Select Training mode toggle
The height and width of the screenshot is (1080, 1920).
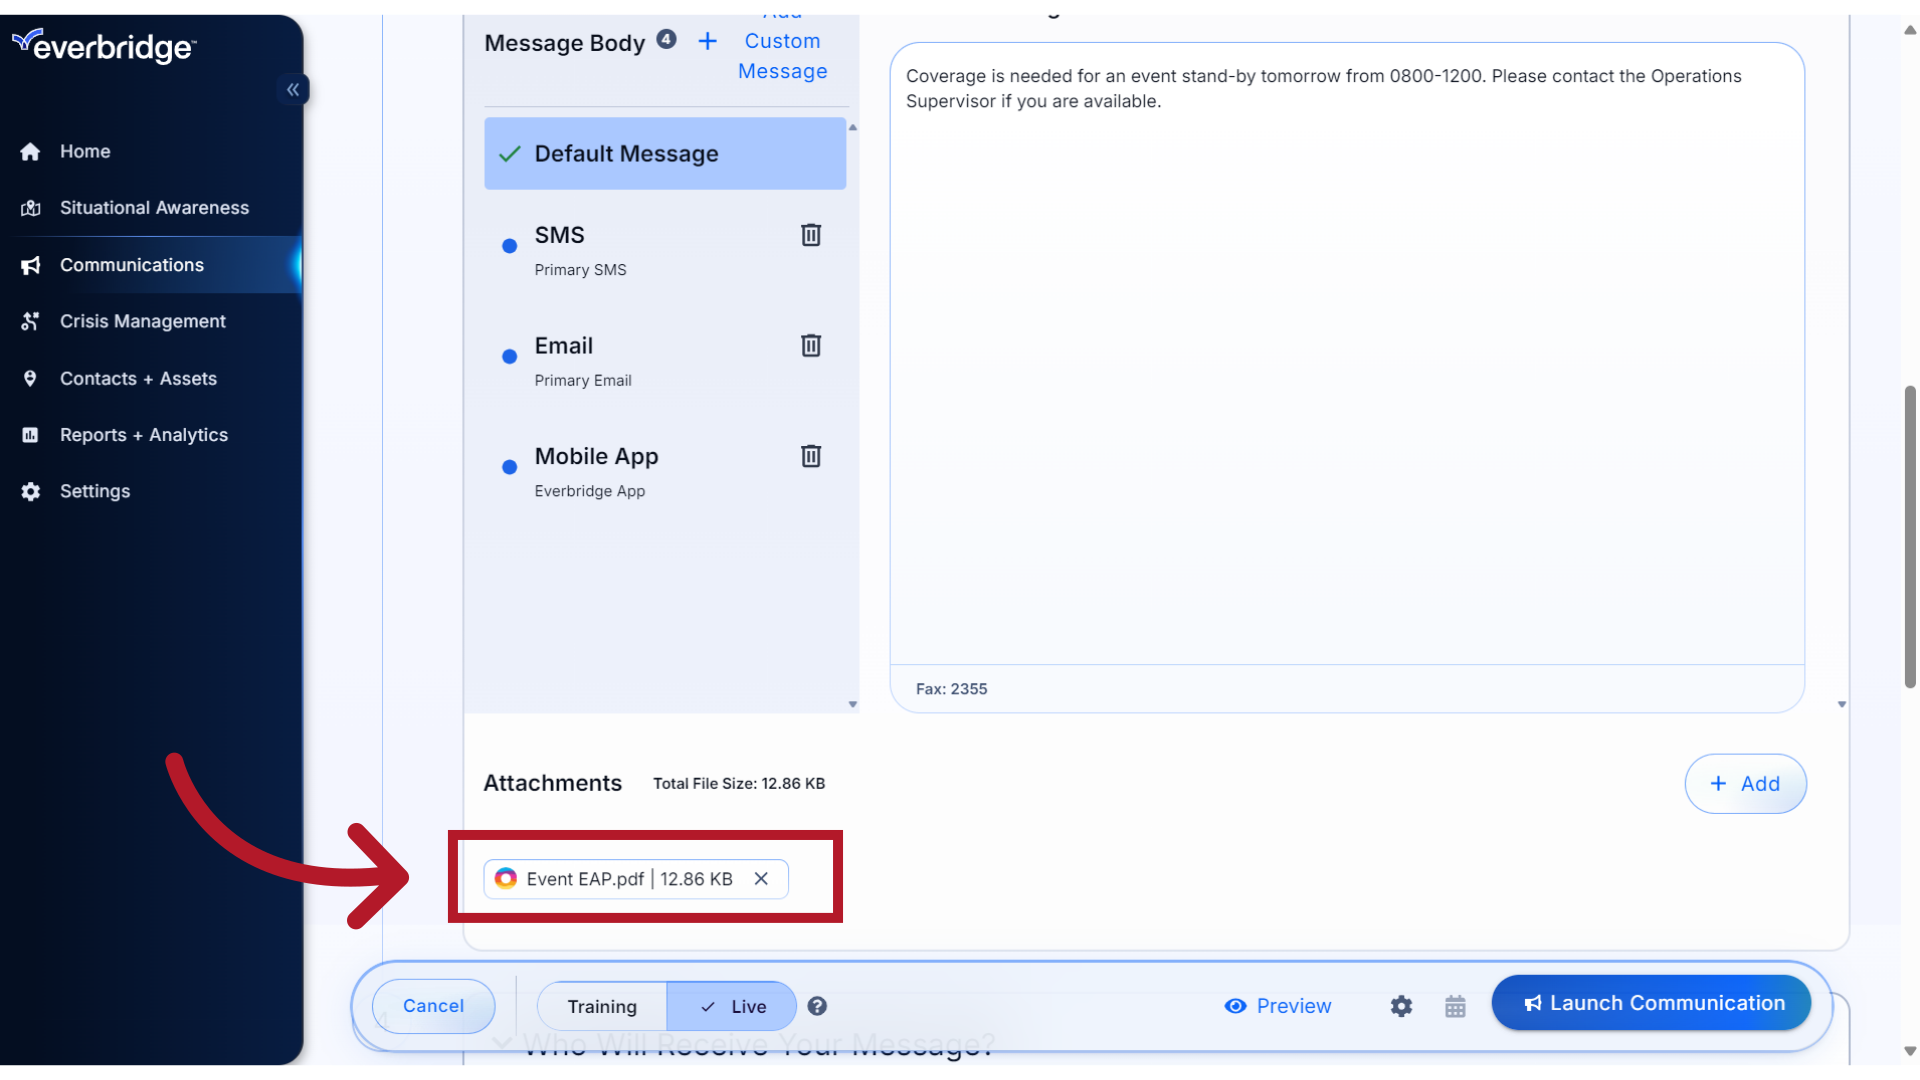(601, 1006)
